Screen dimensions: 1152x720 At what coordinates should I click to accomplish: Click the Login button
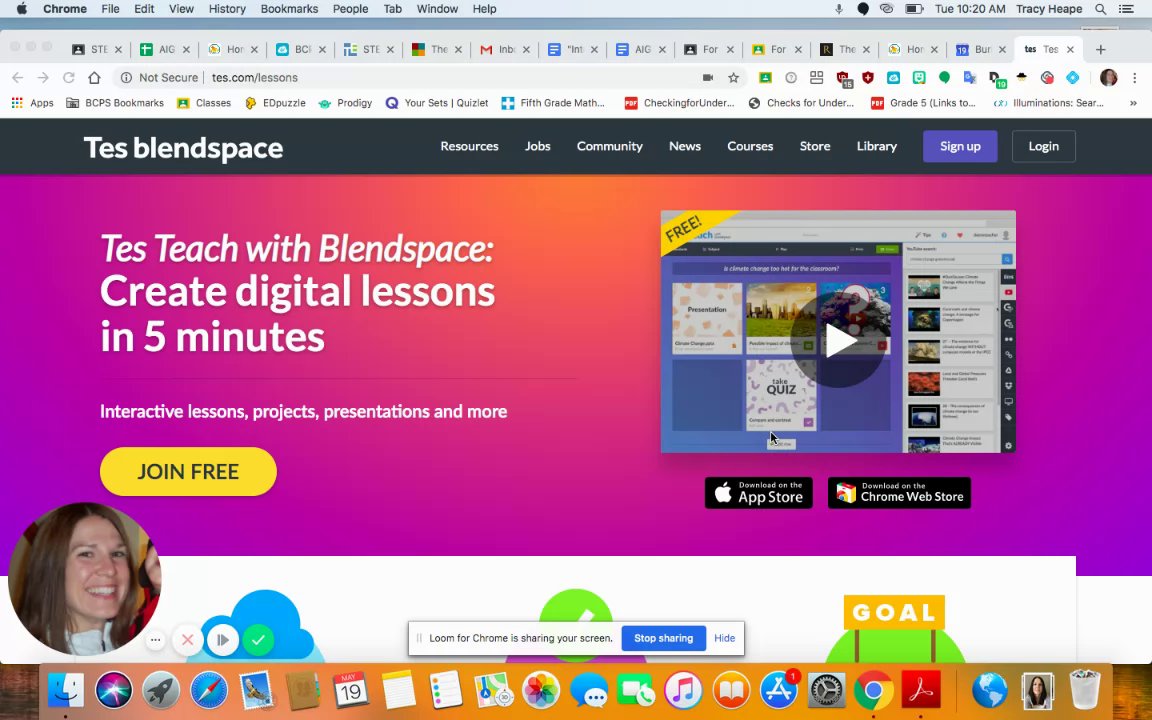tap(1043, 146)
